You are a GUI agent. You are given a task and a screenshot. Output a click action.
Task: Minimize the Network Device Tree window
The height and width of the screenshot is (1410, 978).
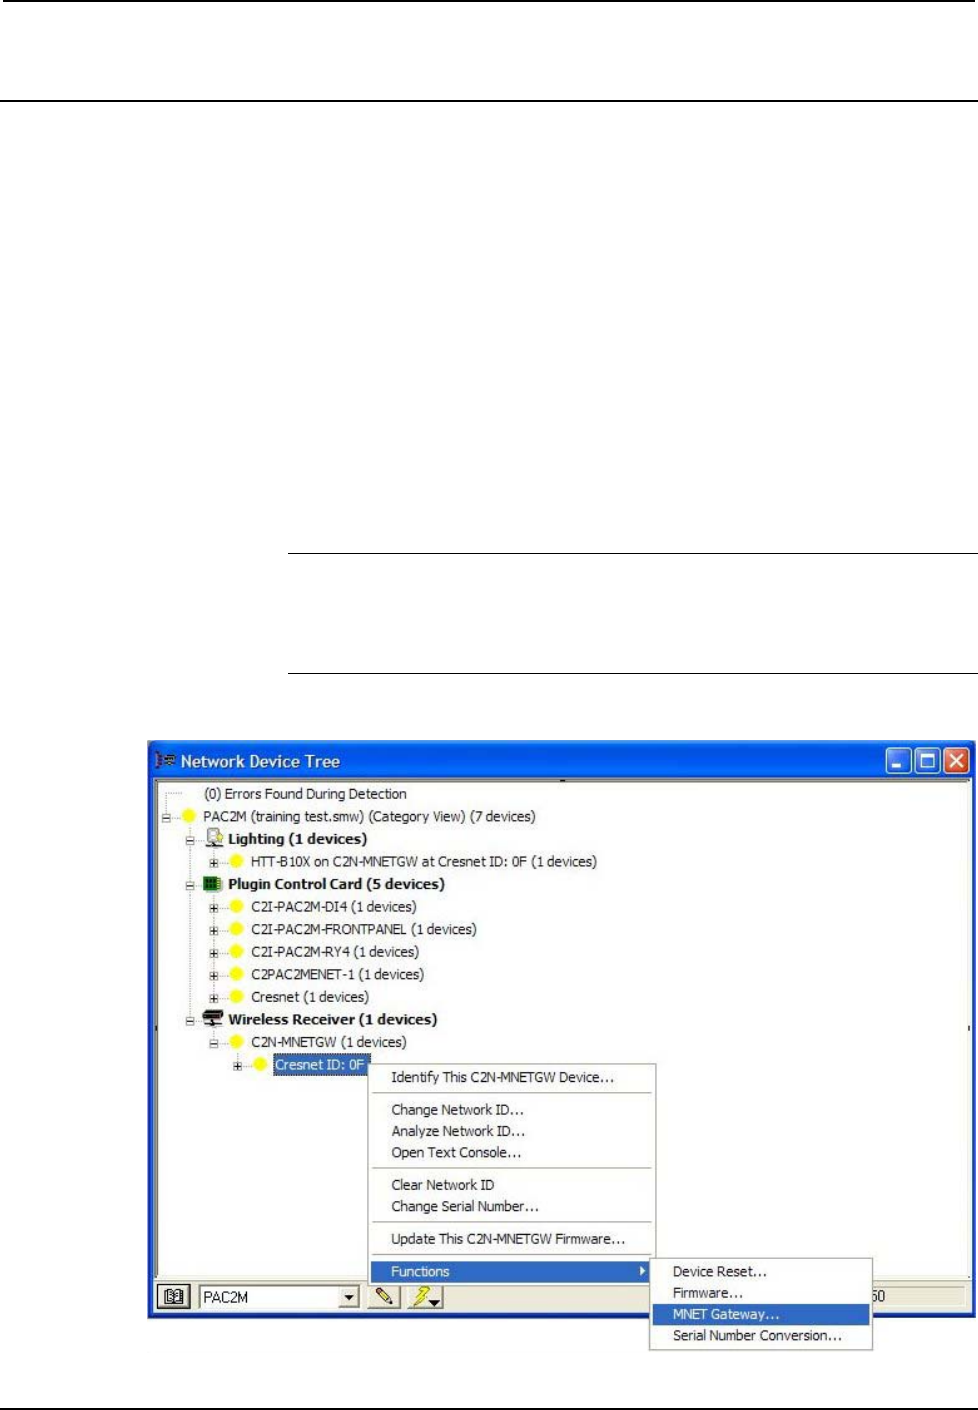point(899,761)
